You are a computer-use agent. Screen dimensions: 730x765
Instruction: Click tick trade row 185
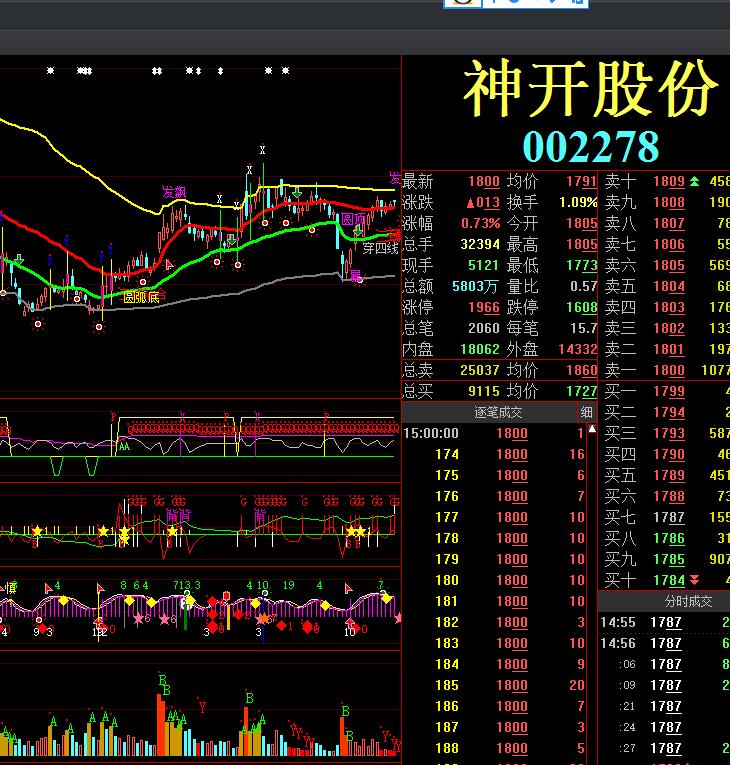(x=494, y=685)
